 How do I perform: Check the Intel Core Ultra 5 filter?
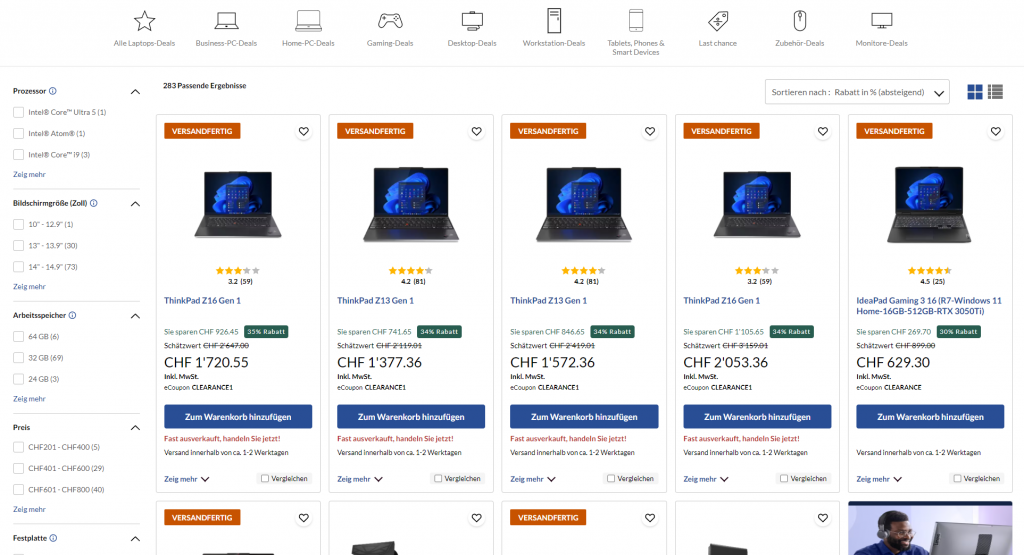(19, 112)
